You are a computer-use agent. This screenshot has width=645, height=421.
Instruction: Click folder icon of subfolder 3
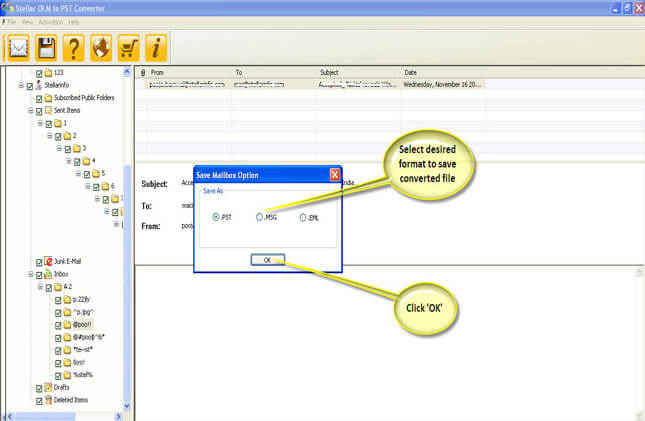pos(77,148)
